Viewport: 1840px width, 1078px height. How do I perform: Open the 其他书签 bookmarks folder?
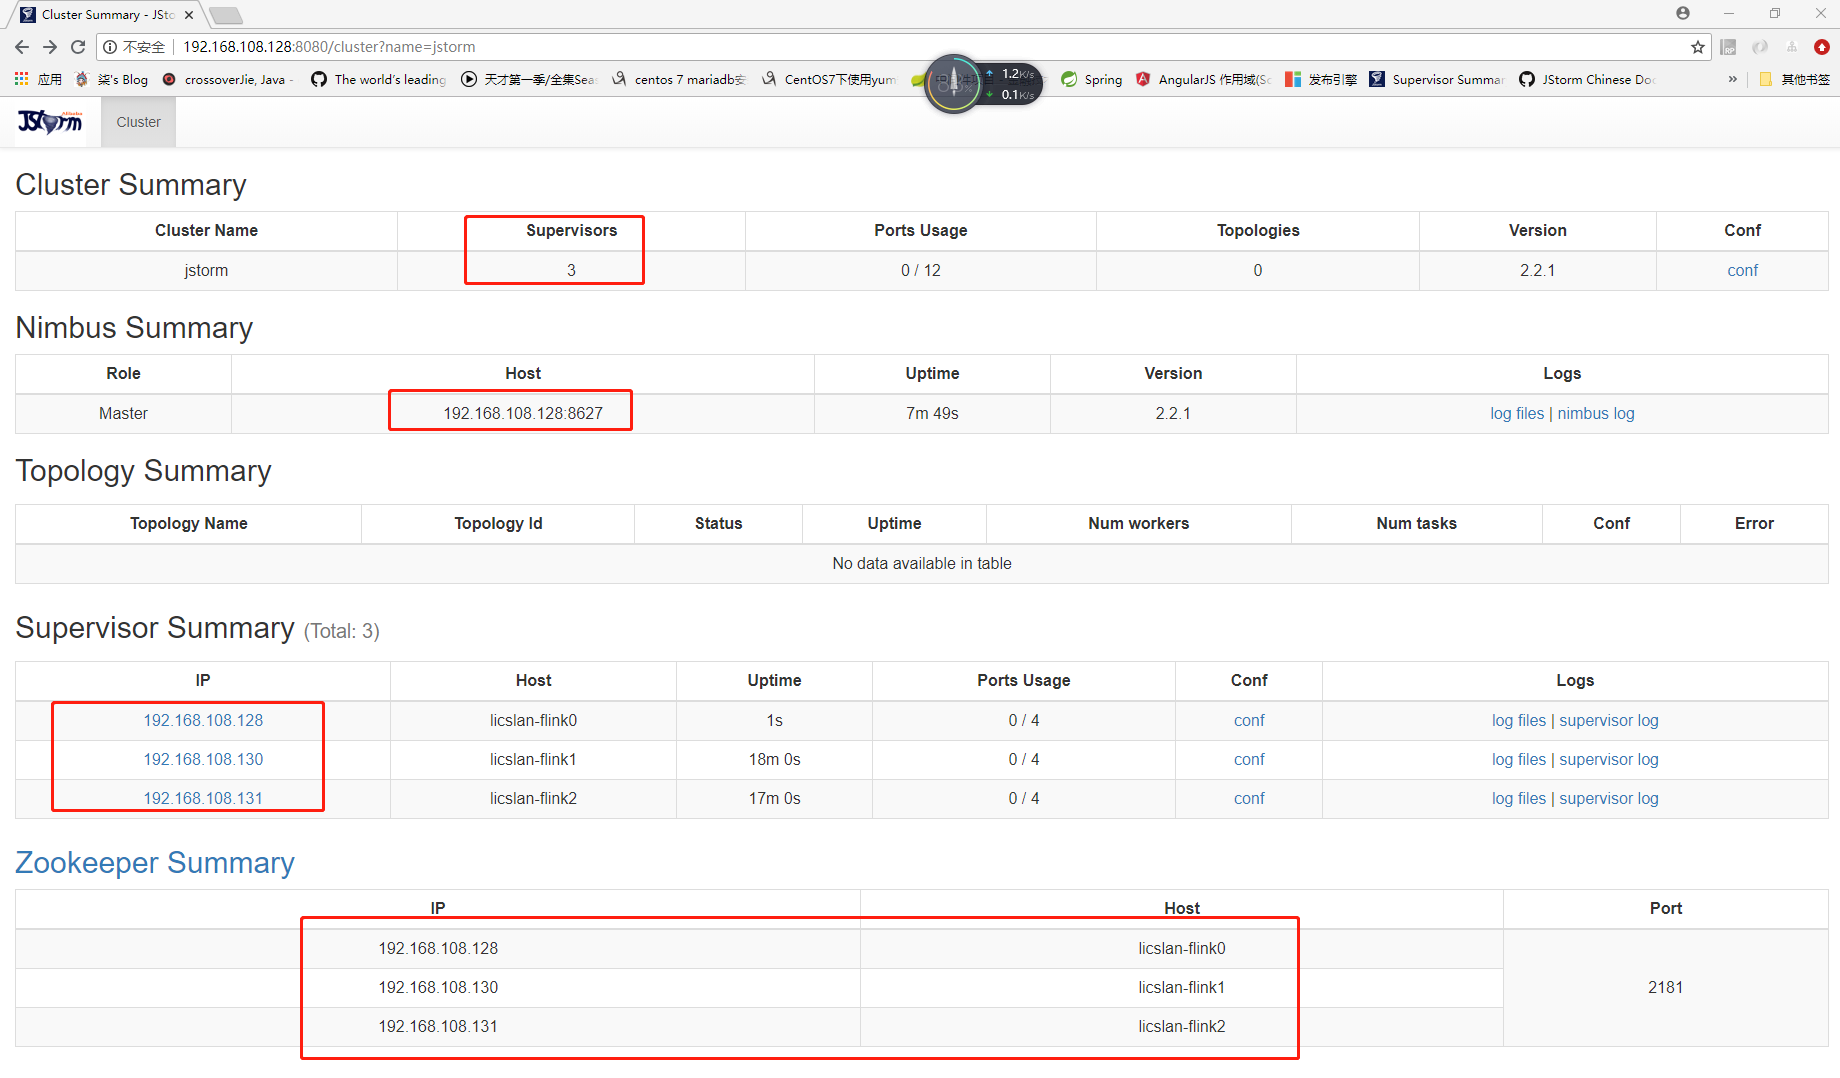click(x=1794, y=79)
